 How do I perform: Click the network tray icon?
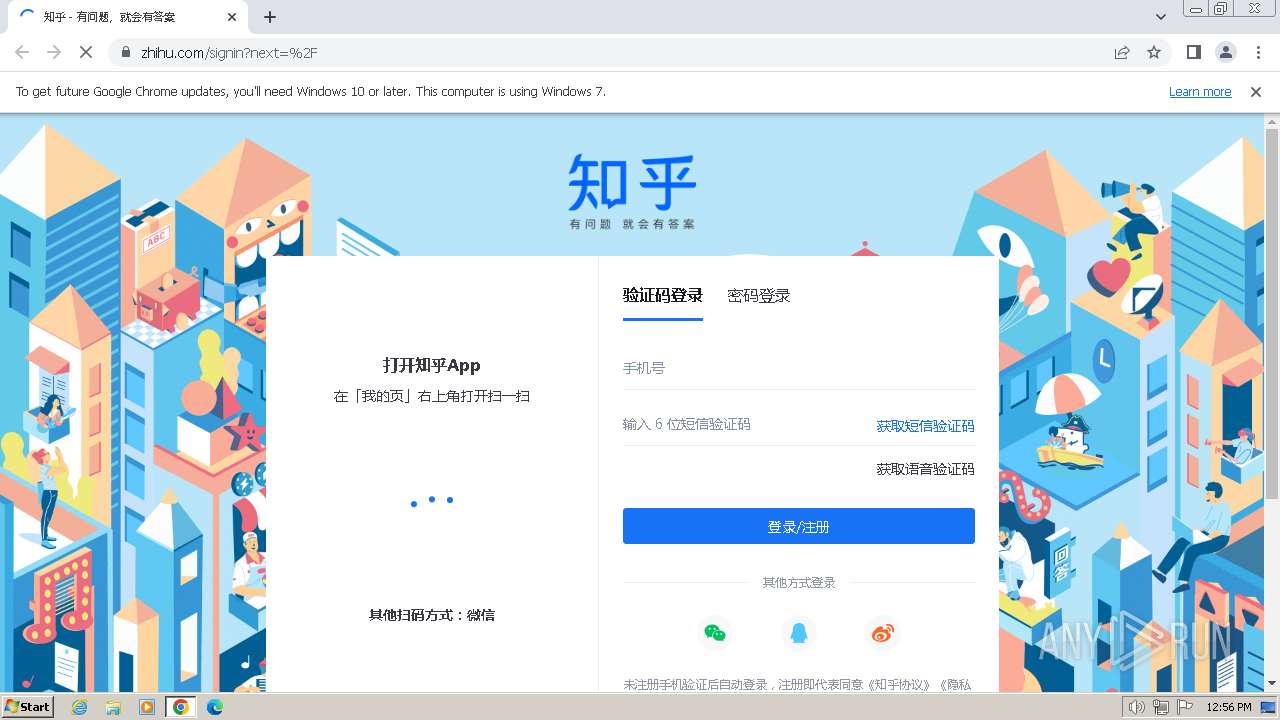point(1161,707)
